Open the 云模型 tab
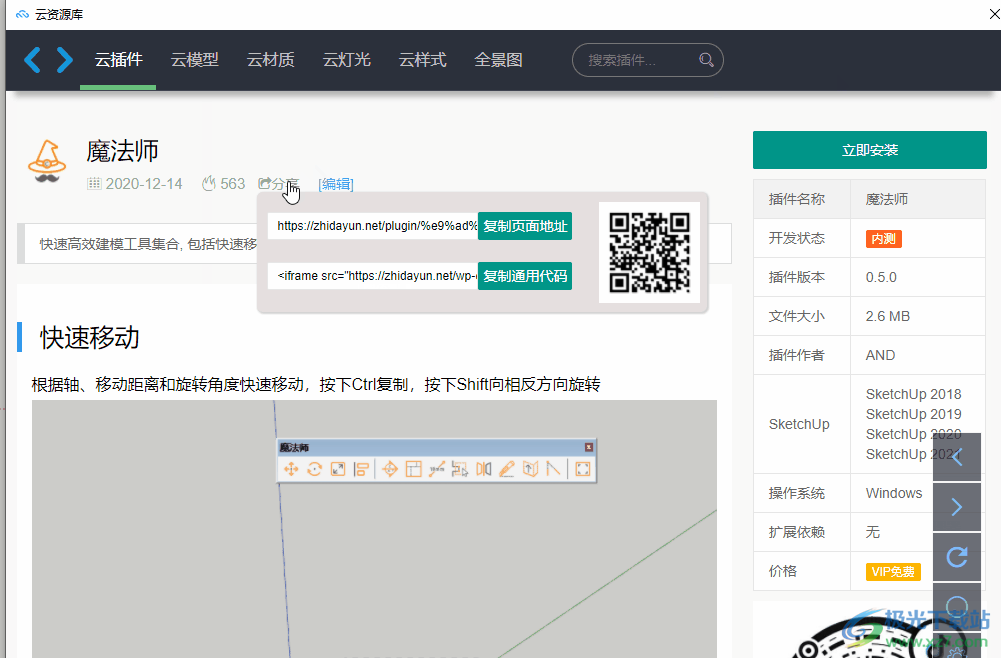 (194, 60)
